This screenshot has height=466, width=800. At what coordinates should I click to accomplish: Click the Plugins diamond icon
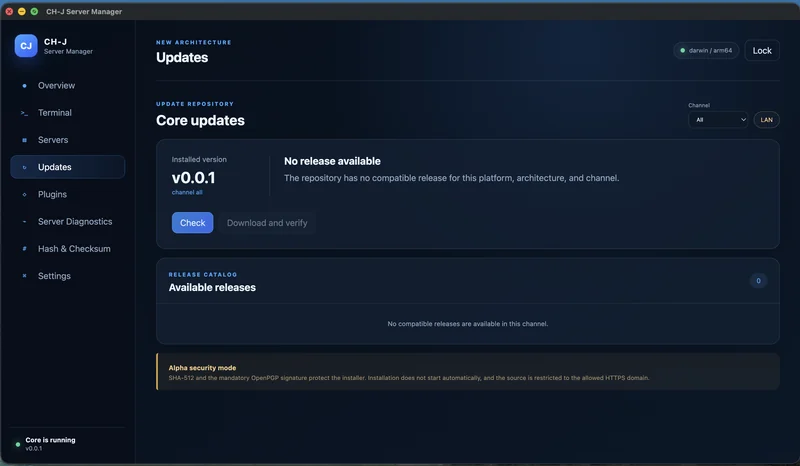24,194
